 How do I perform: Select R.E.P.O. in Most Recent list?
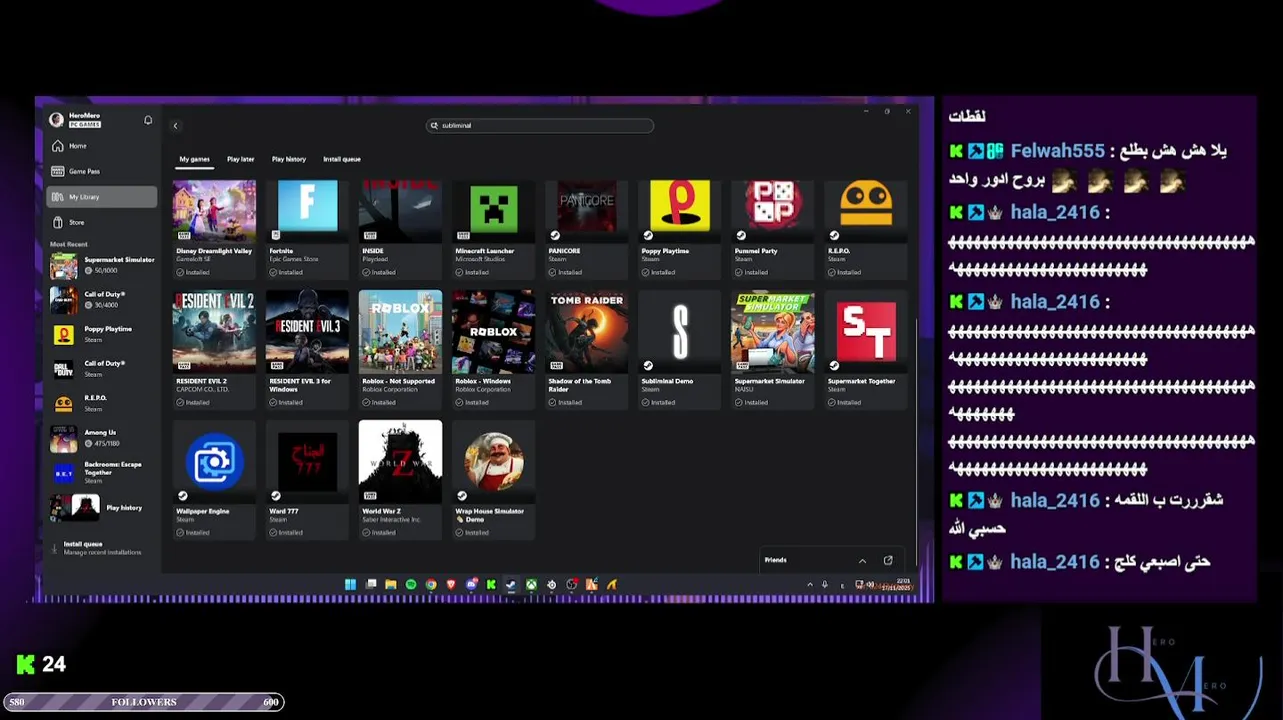[x=102, y=403]
